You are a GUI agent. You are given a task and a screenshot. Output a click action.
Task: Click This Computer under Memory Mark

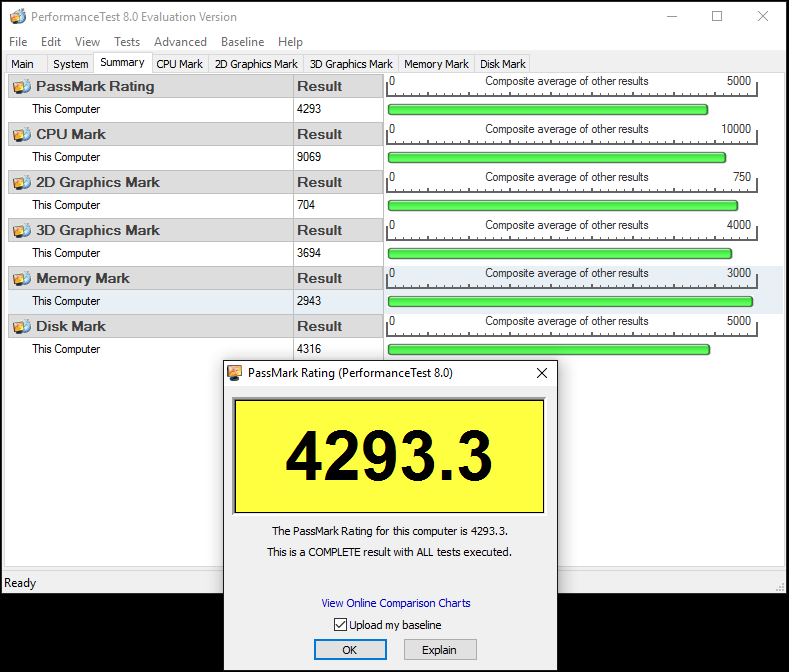coord(66,301)
